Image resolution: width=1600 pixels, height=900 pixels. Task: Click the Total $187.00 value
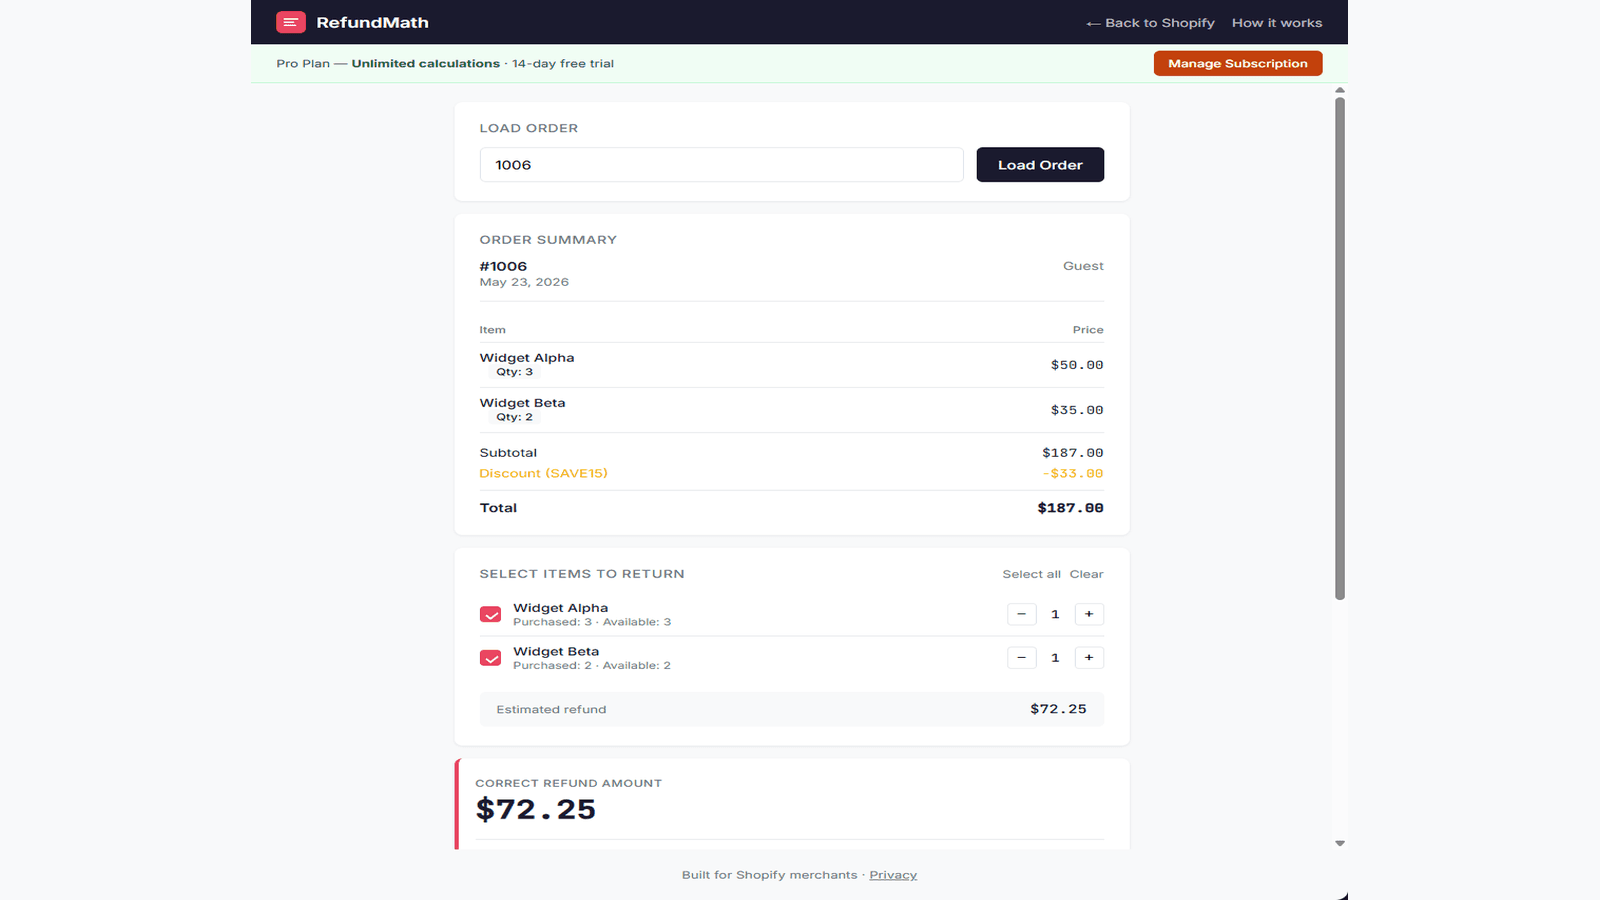click(x=1070, y=508)
